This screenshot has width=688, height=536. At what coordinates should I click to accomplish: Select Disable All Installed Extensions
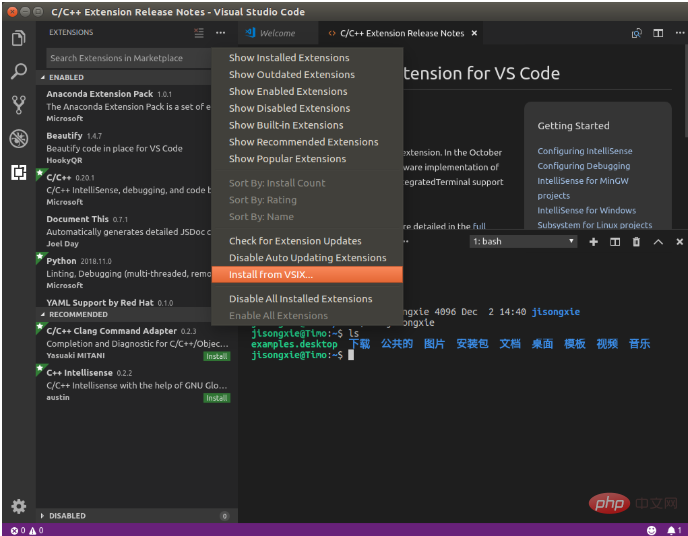click(x=307, y=299)
